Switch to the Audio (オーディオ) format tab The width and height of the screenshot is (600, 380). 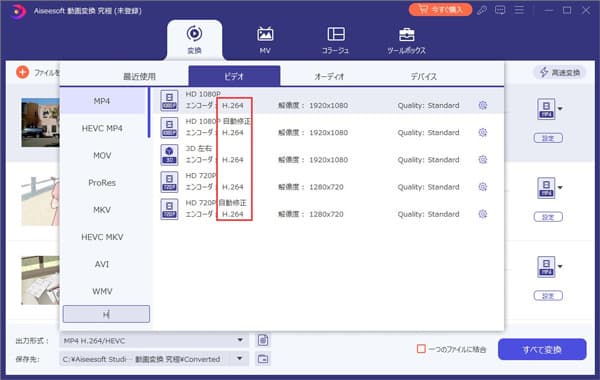click(x=329, y=77)
